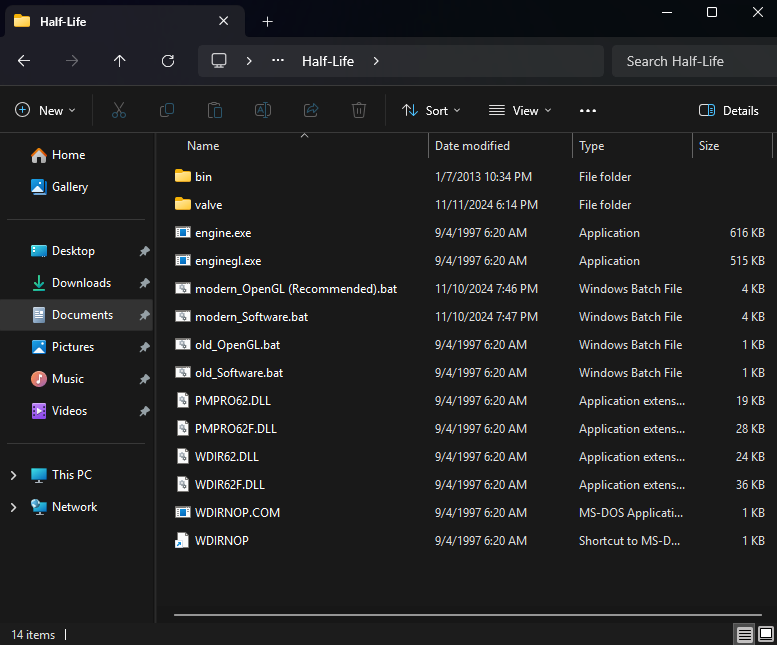Click the Cut scissors icon
This screenshot has height=645, width=777.
(x=119, y=110)
